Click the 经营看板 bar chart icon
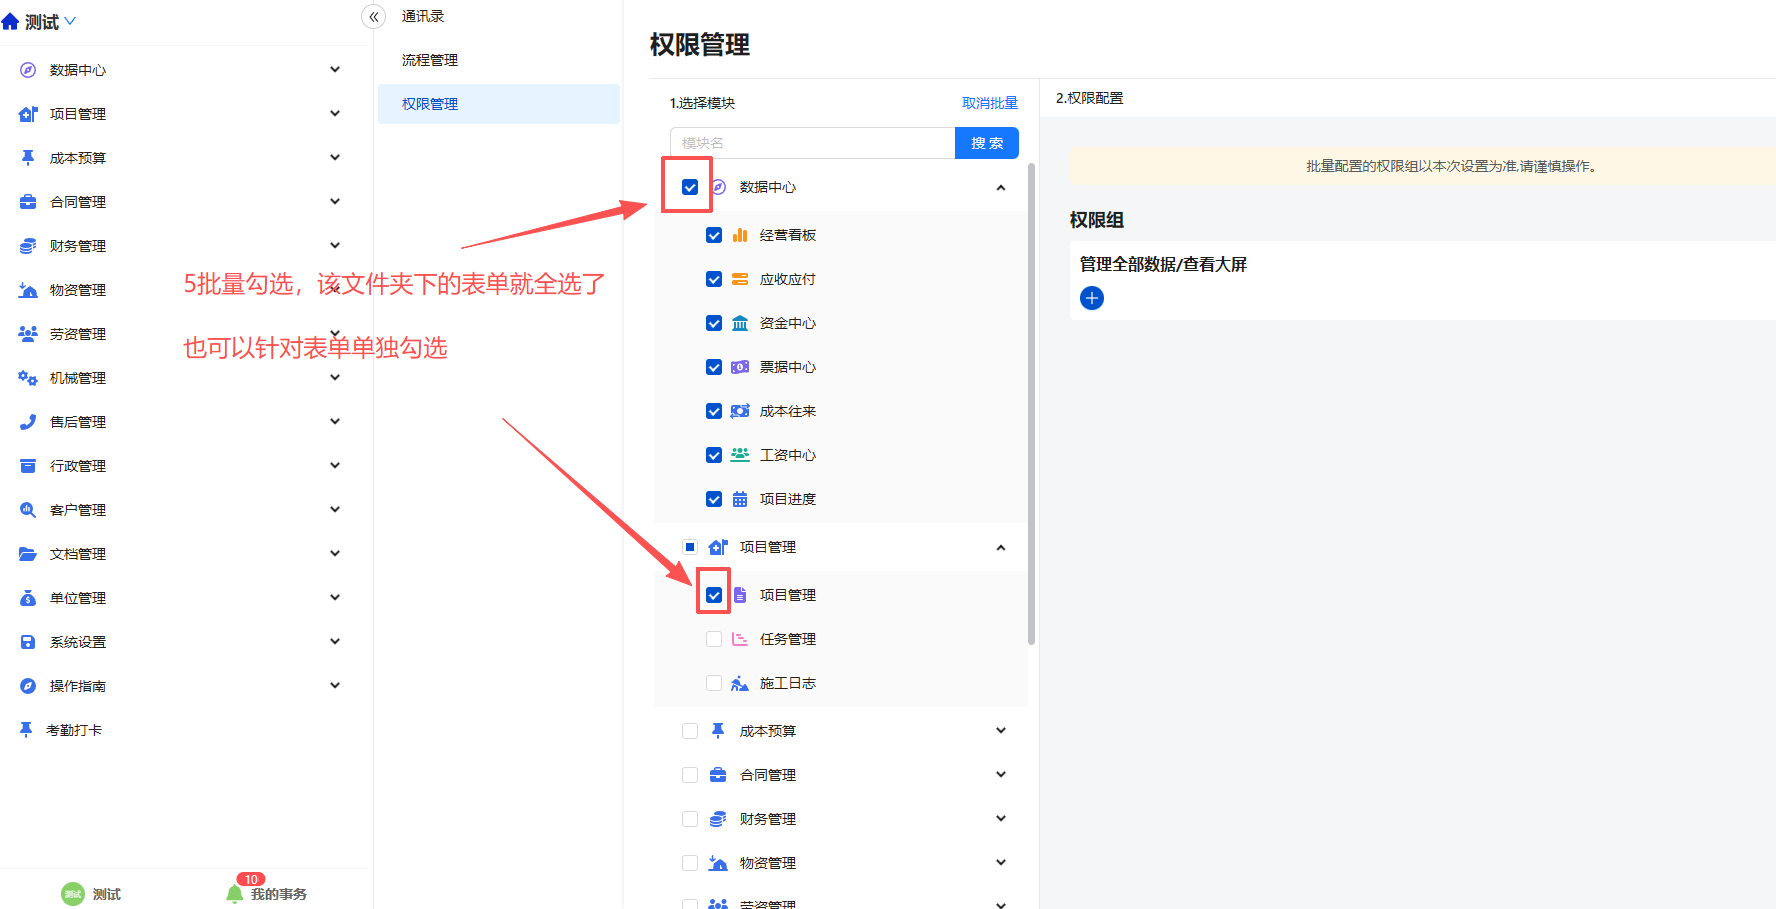 (740, 235)
